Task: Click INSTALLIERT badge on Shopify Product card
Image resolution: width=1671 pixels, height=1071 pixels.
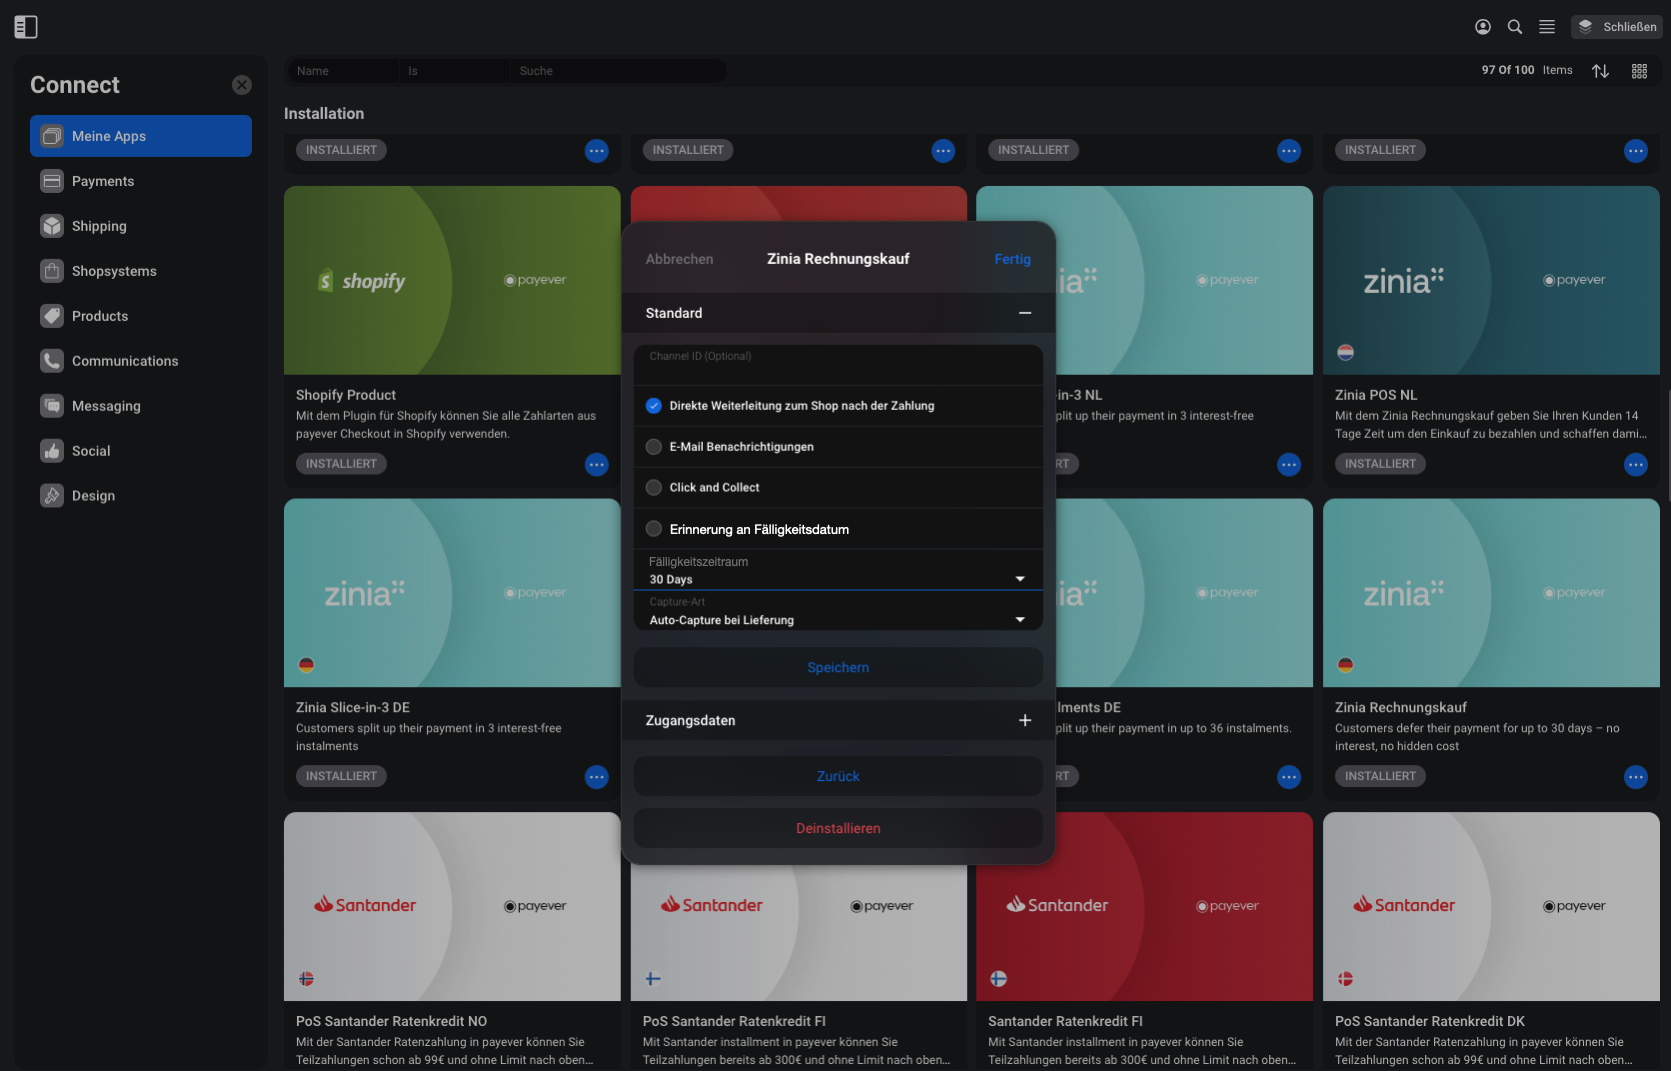Action: (x=341, y=464)
